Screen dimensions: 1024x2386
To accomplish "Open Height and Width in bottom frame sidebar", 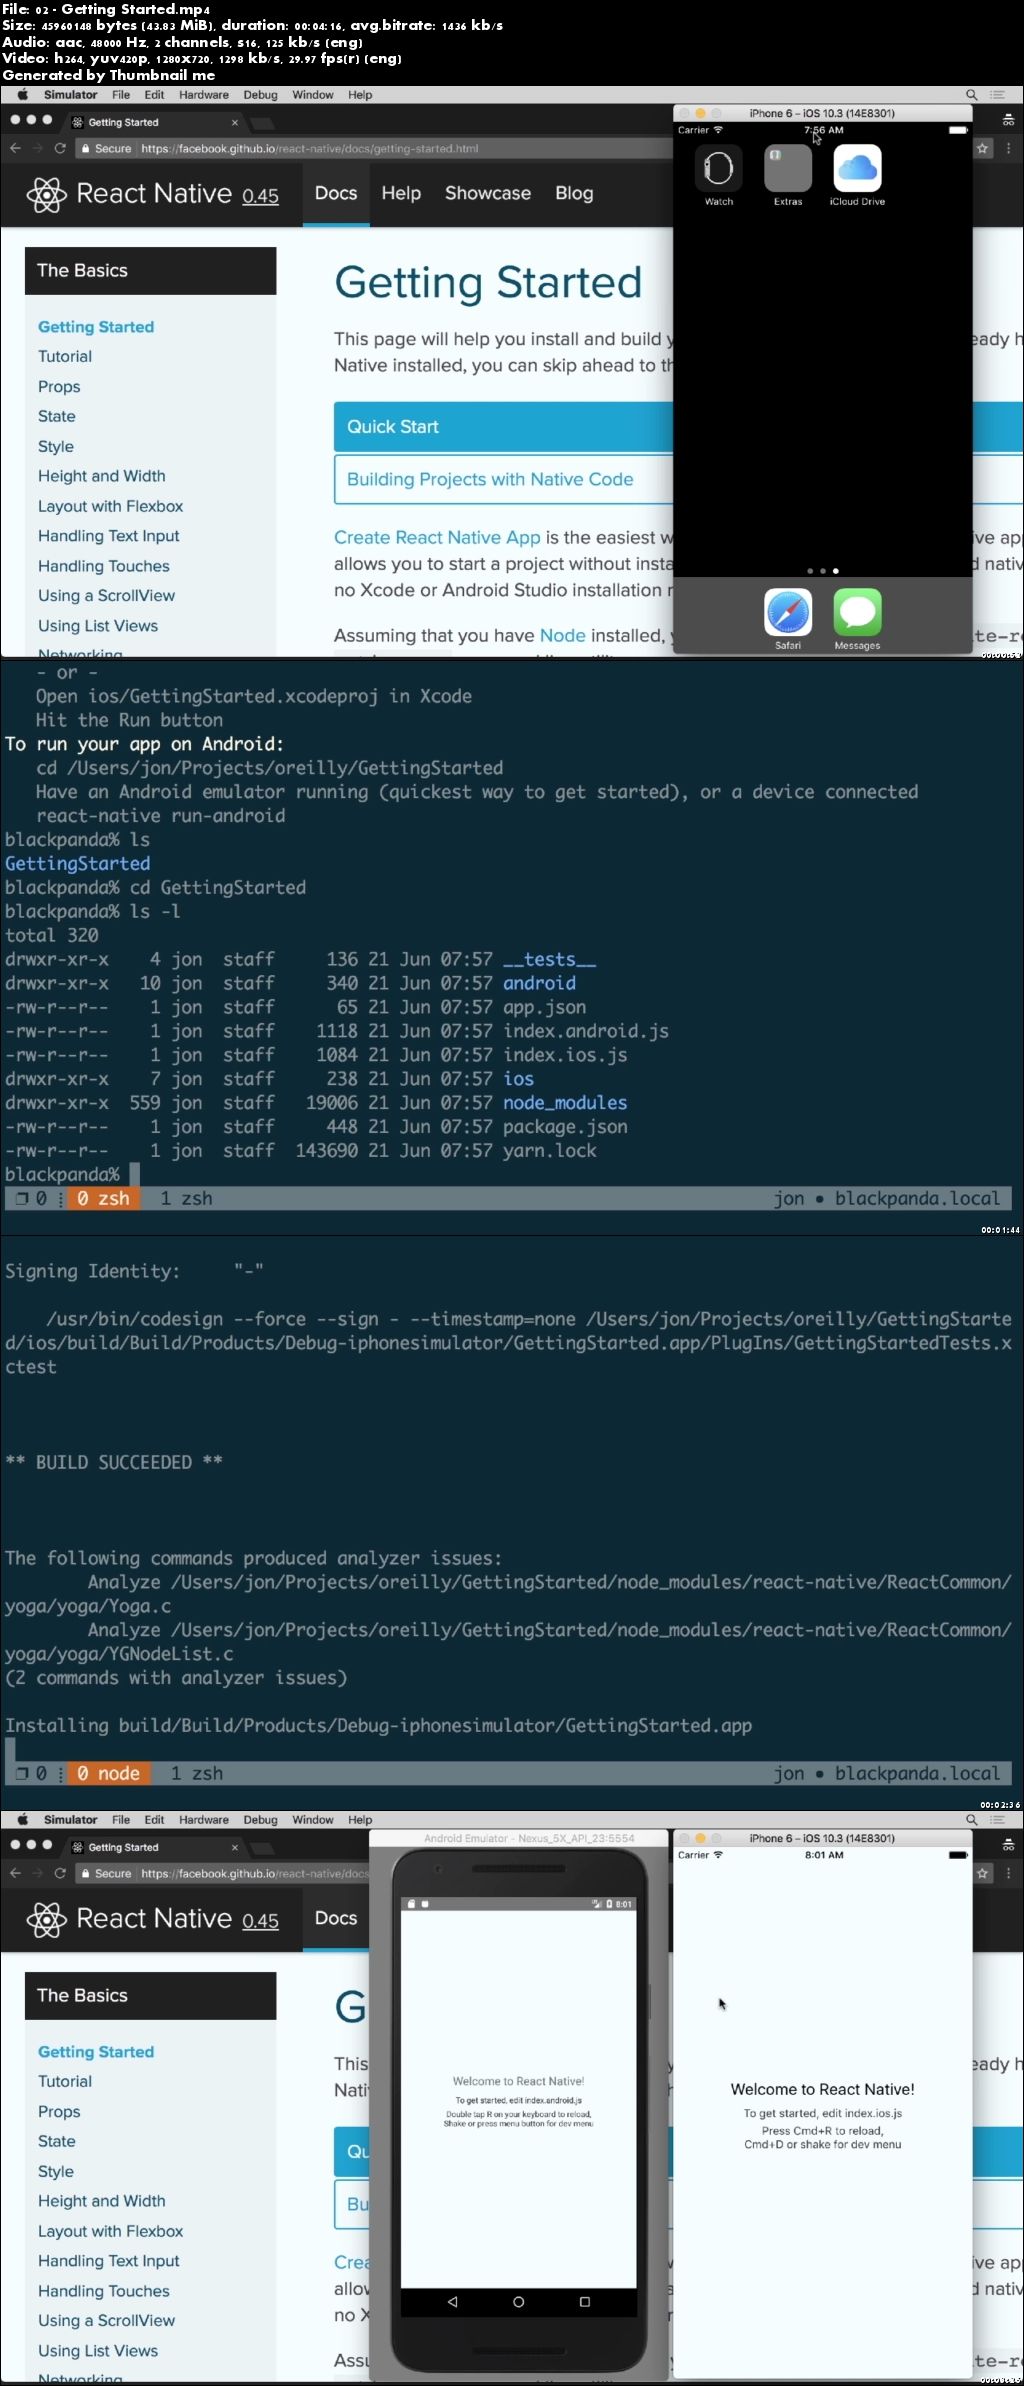I will (x=102, y=2201).
